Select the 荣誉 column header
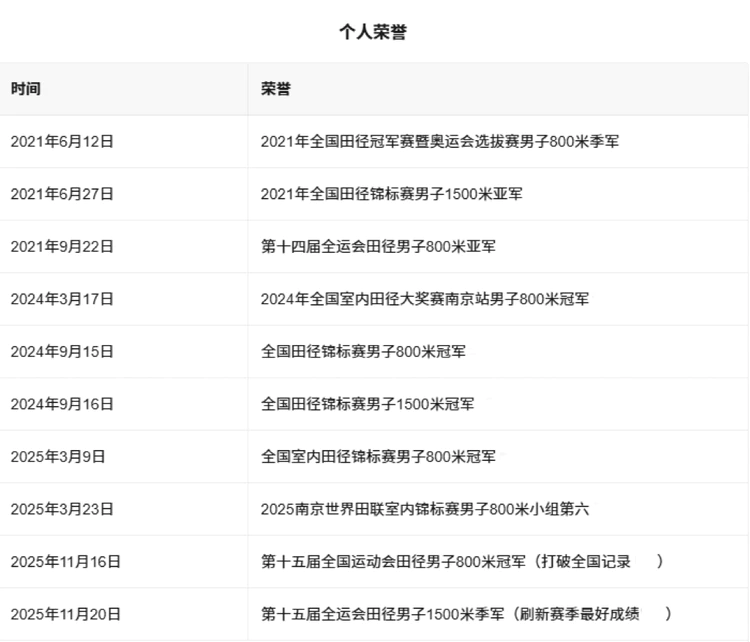Viewport: 750px width, 642px height. 276,89
